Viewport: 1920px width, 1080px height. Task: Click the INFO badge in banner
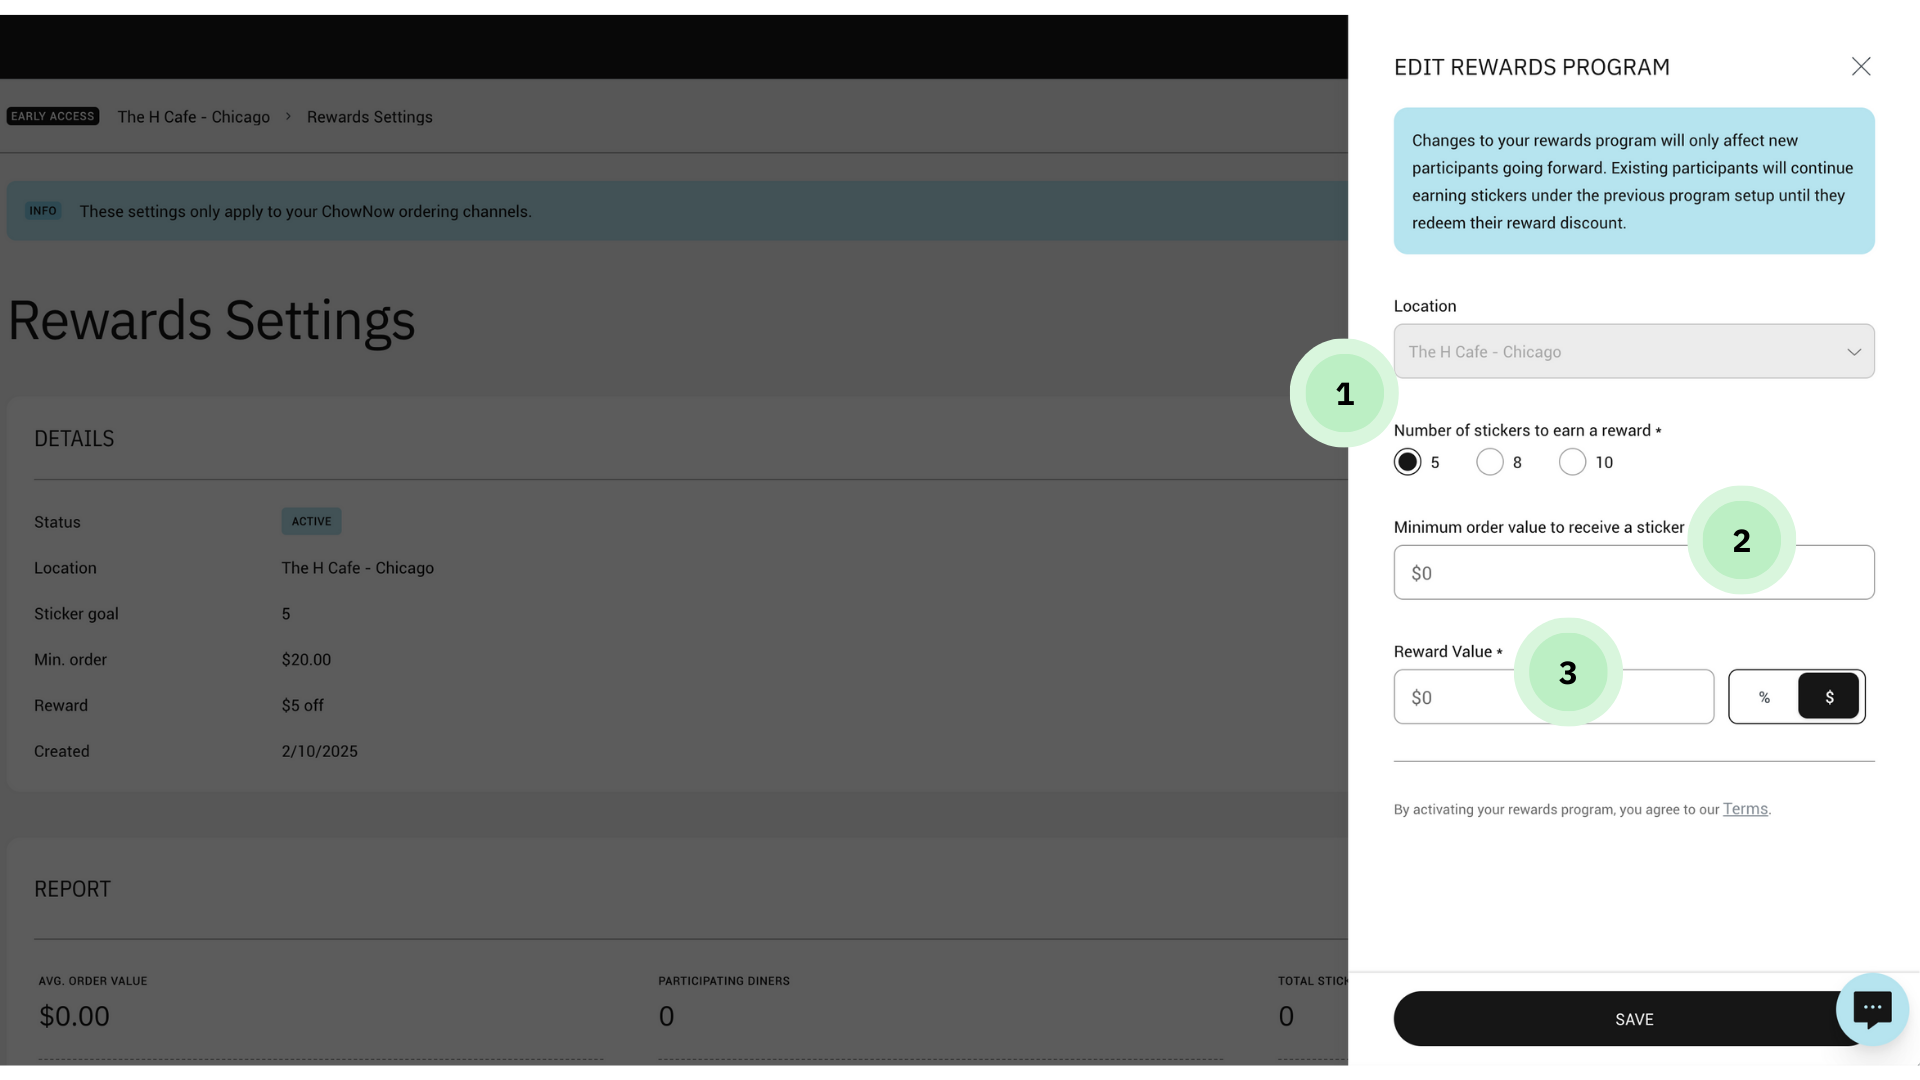click(x=43, y=211)
